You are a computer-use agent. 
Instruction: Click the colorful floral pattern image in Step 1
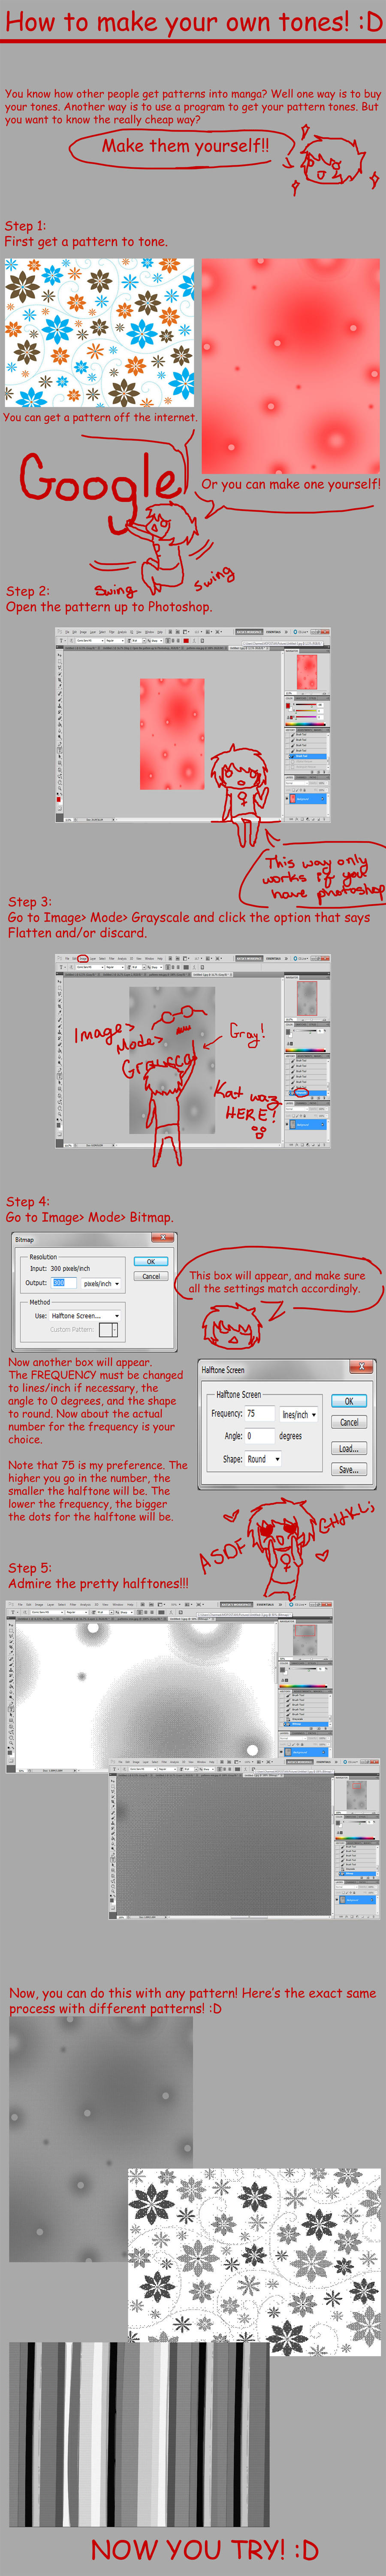tap(99, 333)
